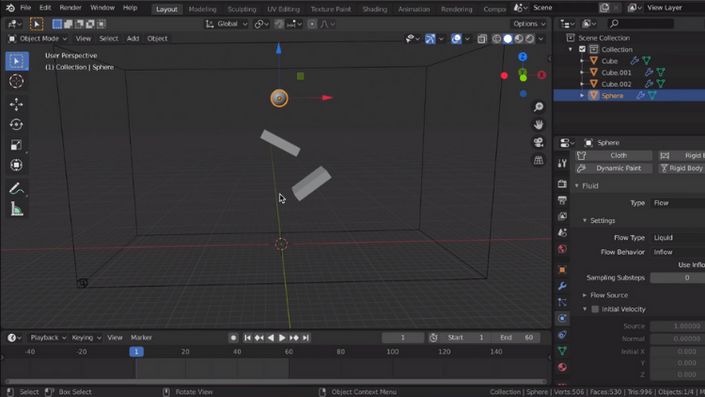Click the timeline frame 1 marker

[136, 352]
